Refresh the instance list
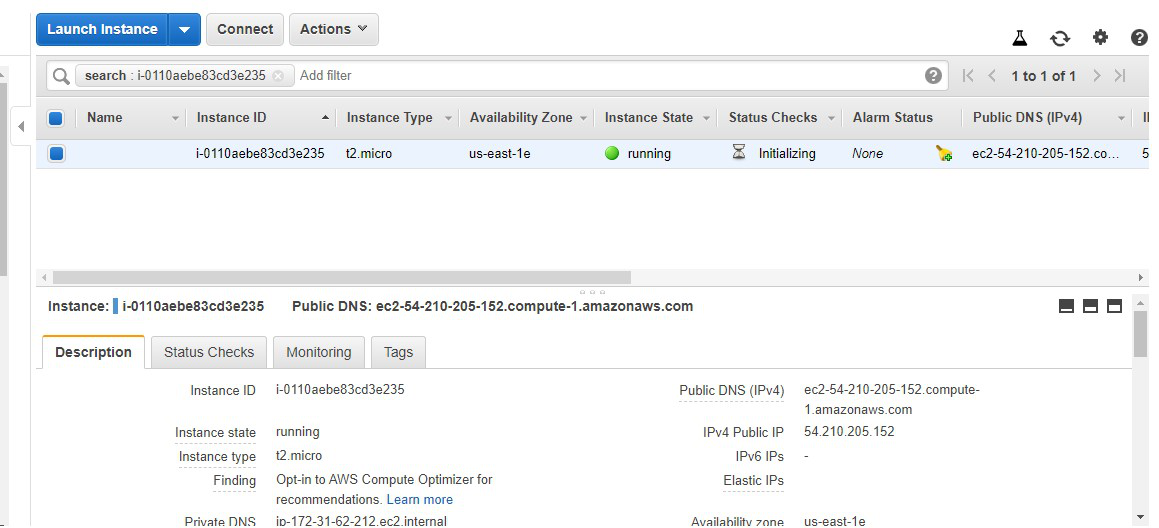The height and width of the screenshot is (528, 1159). pyautogui.click(x=1060, y=38)
